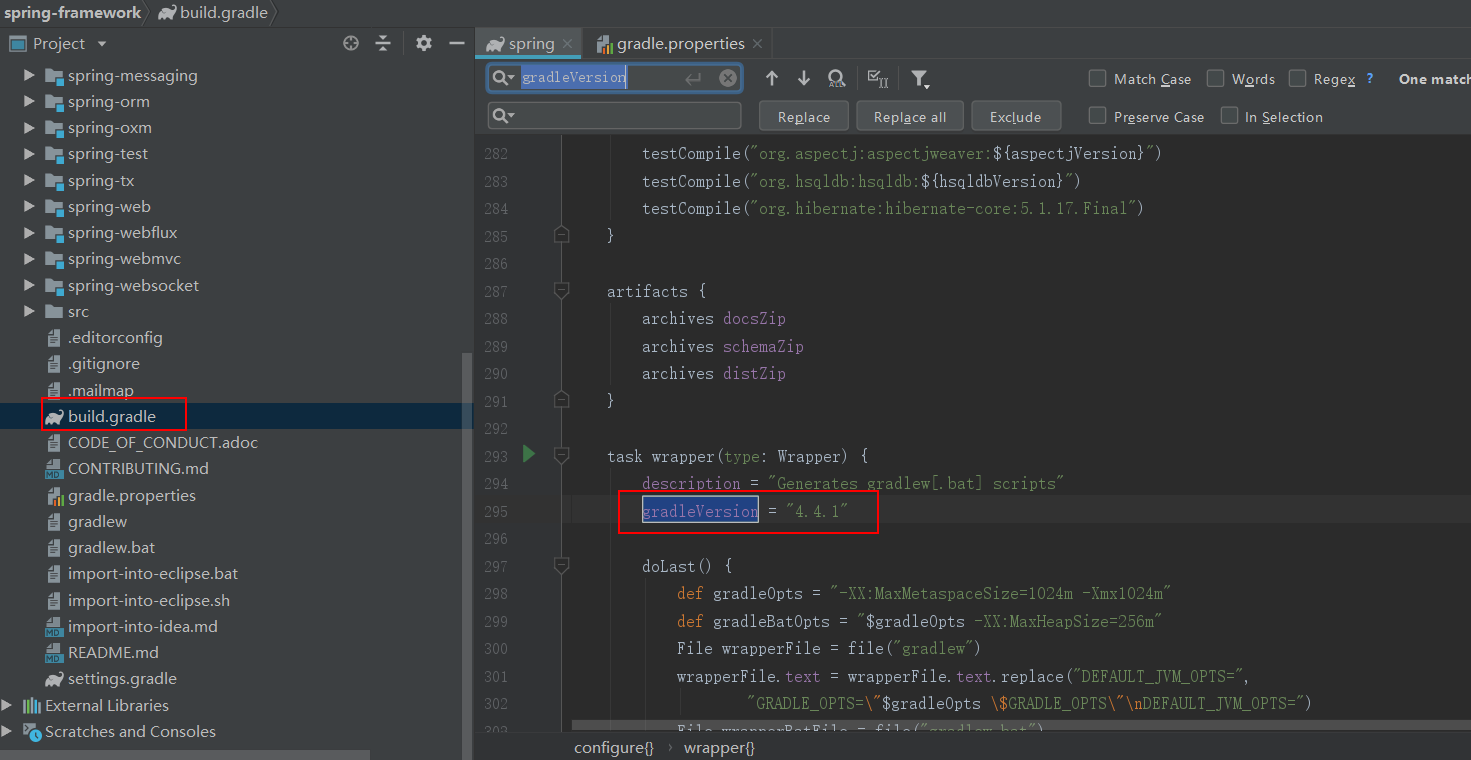Select build.gradle in project tree

click(x=112, y=416)
